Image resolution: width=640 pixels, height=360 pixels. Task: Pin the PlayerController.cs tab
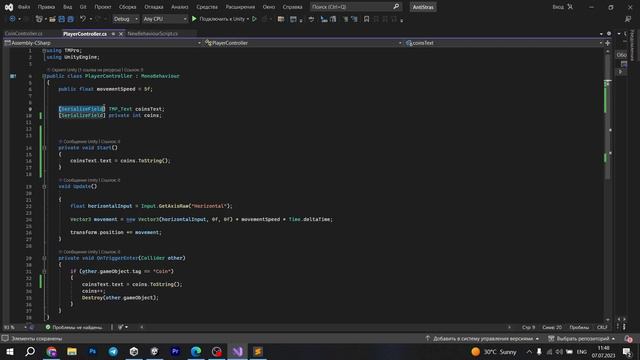click(x=113, y=34)
